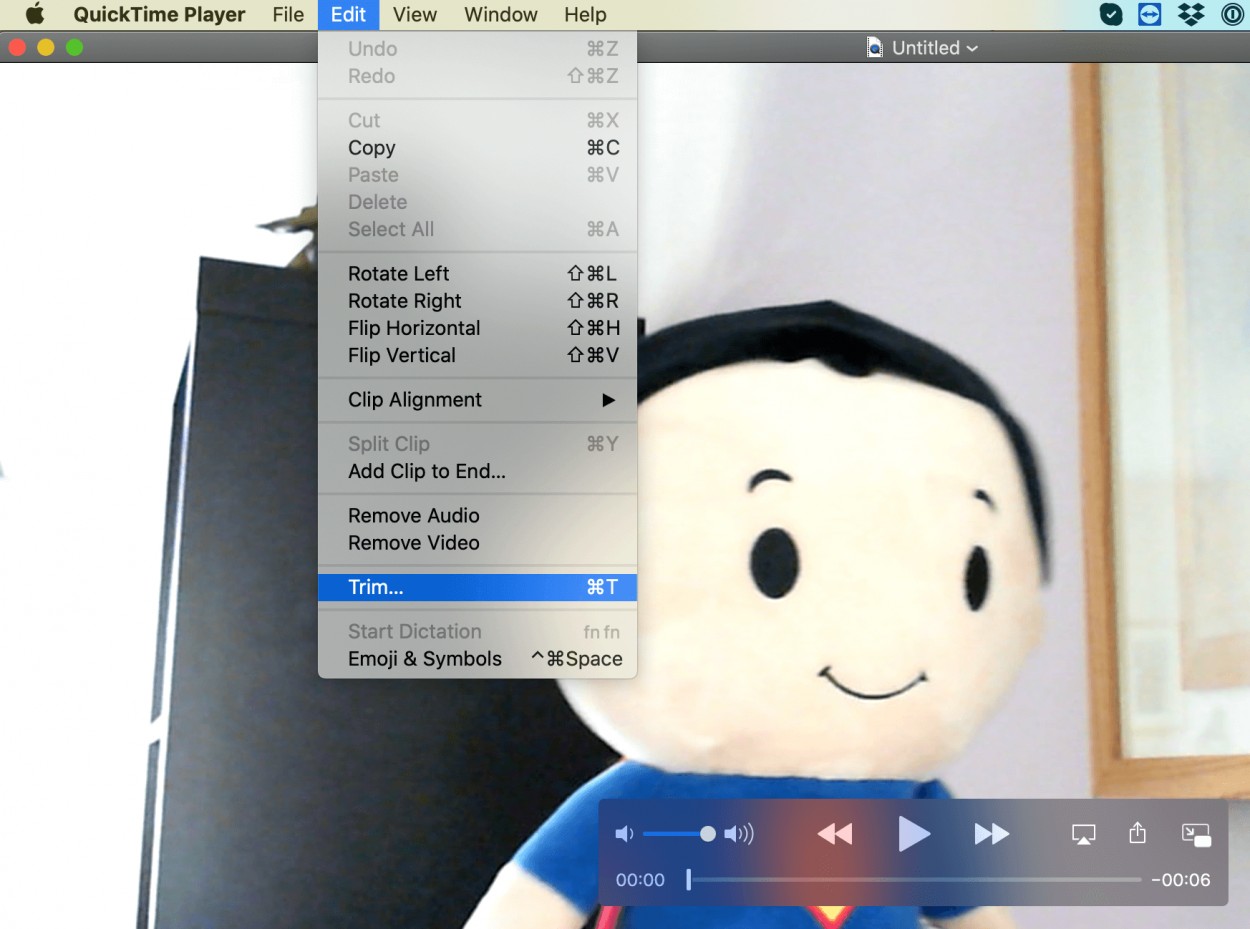
Task: Click the playback timeline scrubber
Action: [x=688, y=880]
